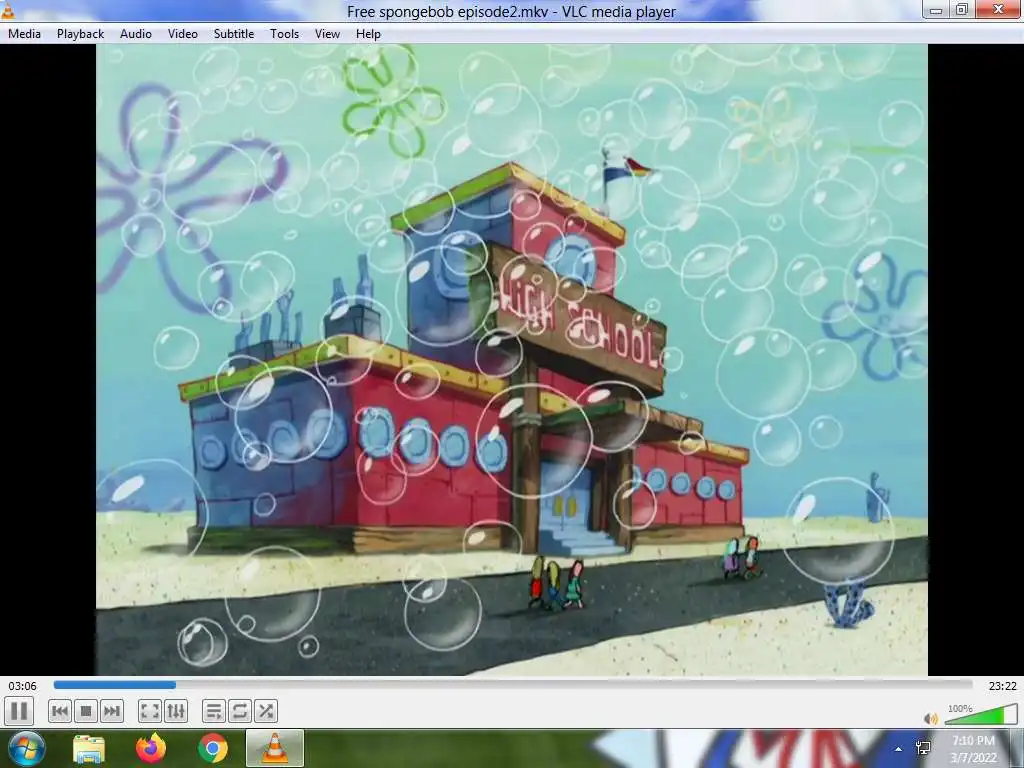Open the Subtitle menu
The height and width of the screenshot is (768, 1024).
(x=234, y=34)
